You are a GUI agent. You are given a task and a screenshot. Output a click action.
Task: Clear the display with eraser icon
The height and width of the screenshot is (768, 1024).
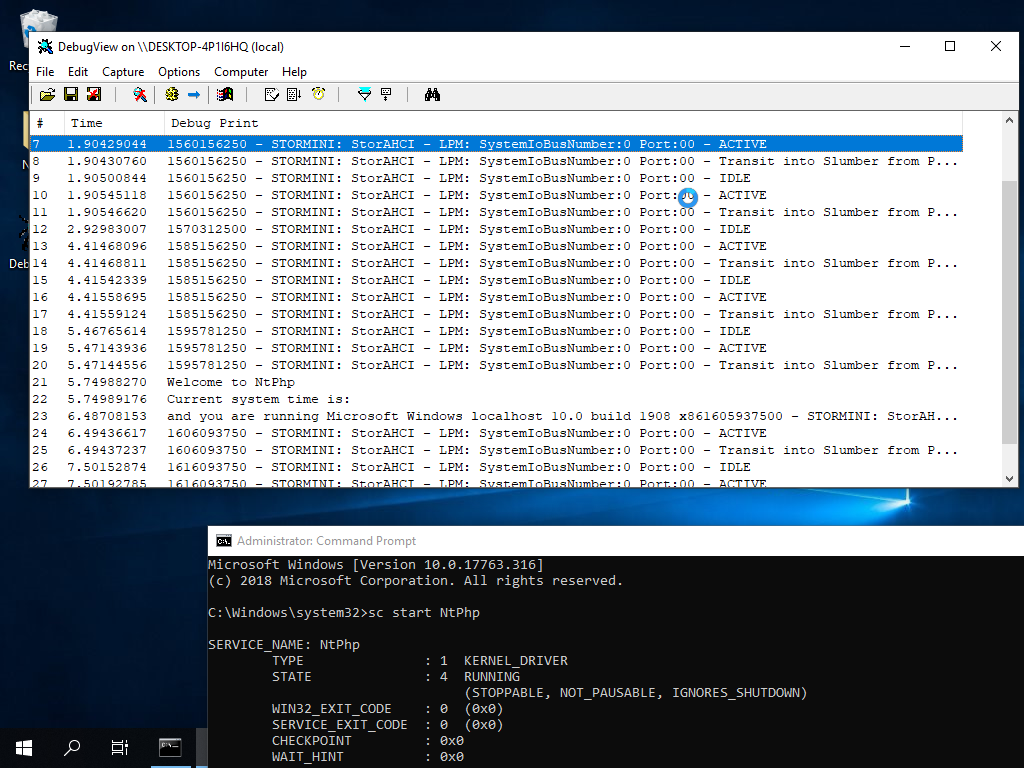tap(272, 95)
